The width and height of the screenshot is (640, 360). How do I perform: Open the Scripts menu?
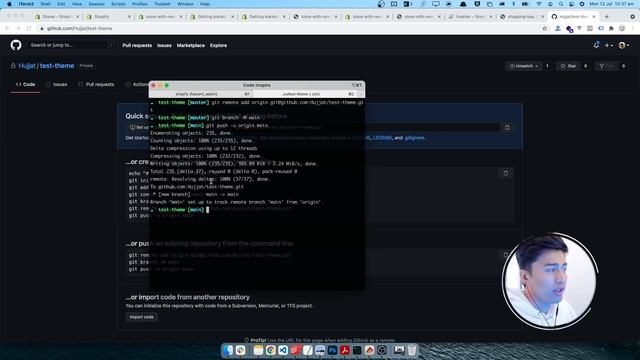click(118, 4)
